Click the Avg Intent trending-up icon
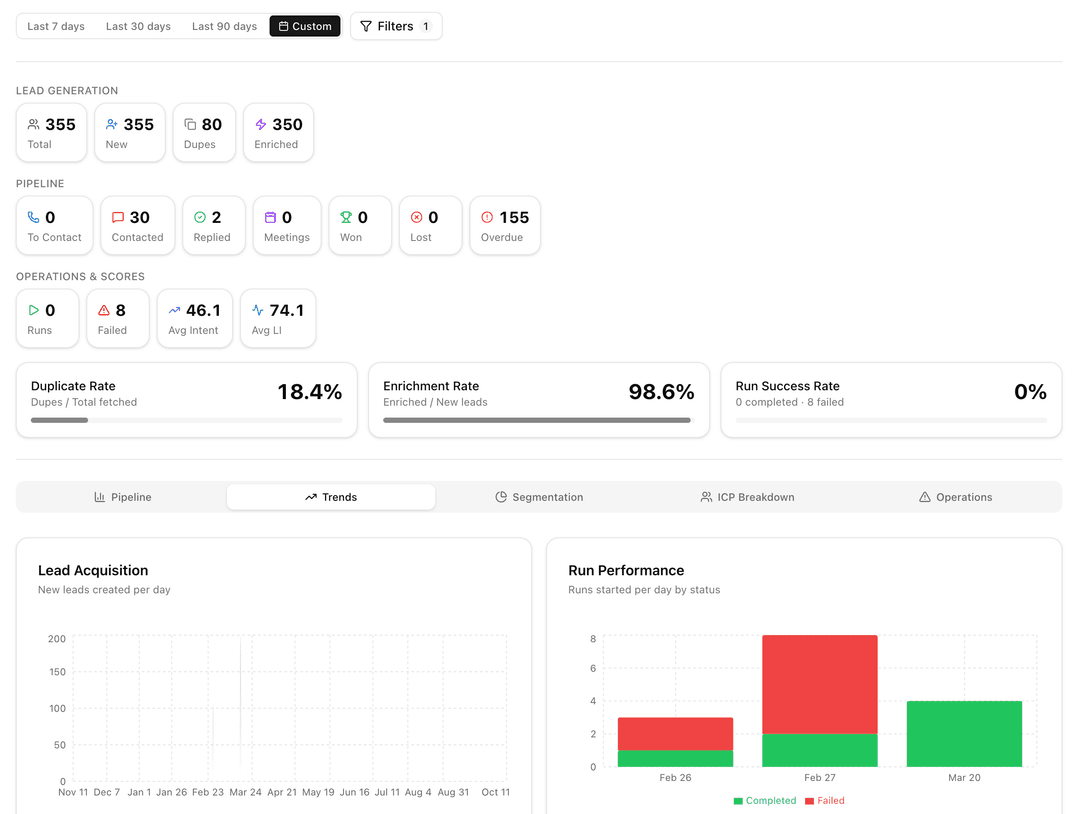Screen dimensions: 1080x814 tap(174, 311)
